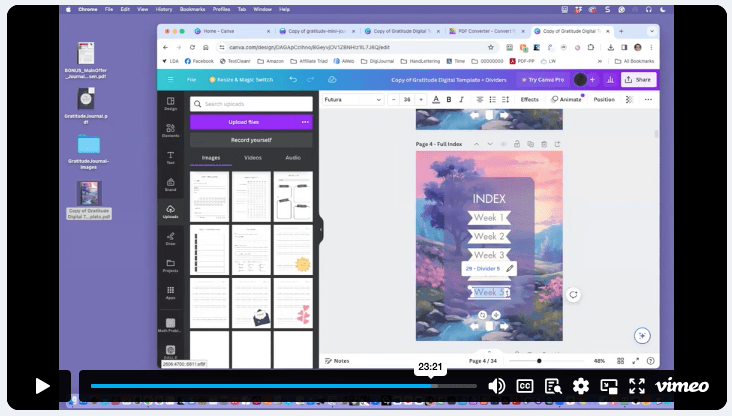Open the video transcript icon
Viewport: 732px width, 416px height.
553,386
